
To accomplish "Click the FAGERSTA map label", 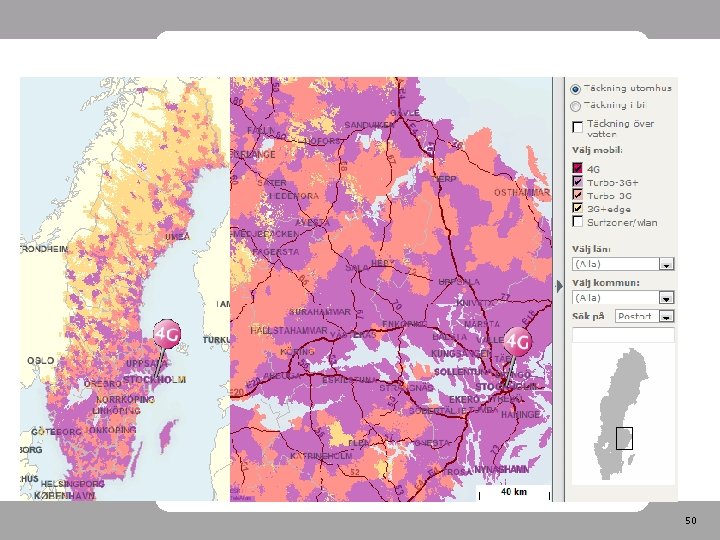I will coord(276,252).
